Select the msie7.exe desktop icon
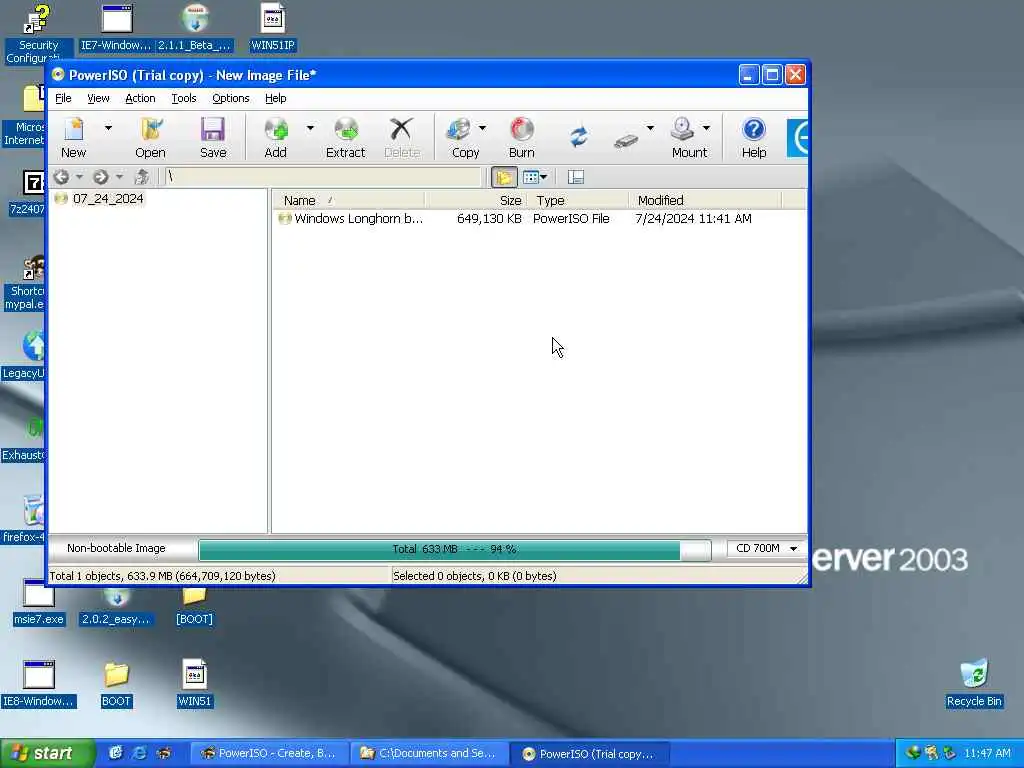Screen dimensions: 1024x768 coord(39,603)
